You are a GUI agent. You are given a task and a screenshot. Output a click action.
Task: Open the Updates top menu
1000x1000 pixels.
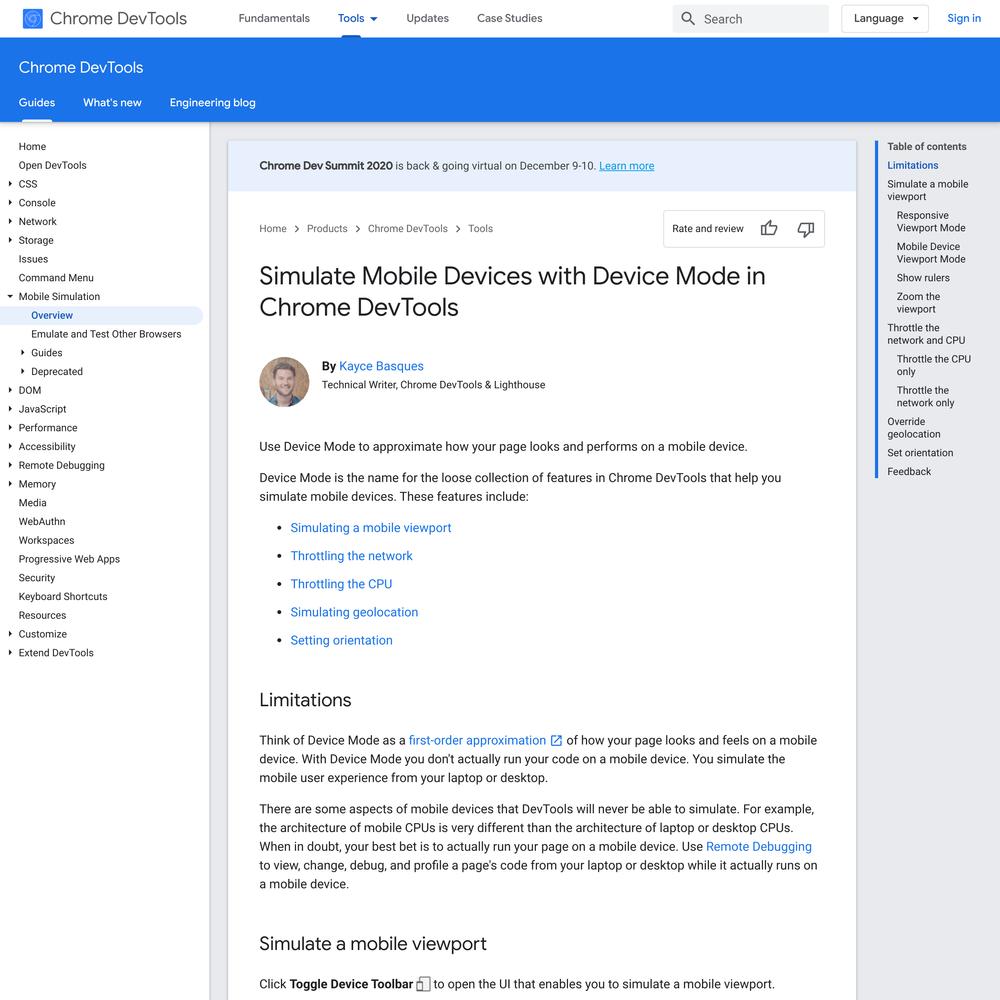click(428, 18)
